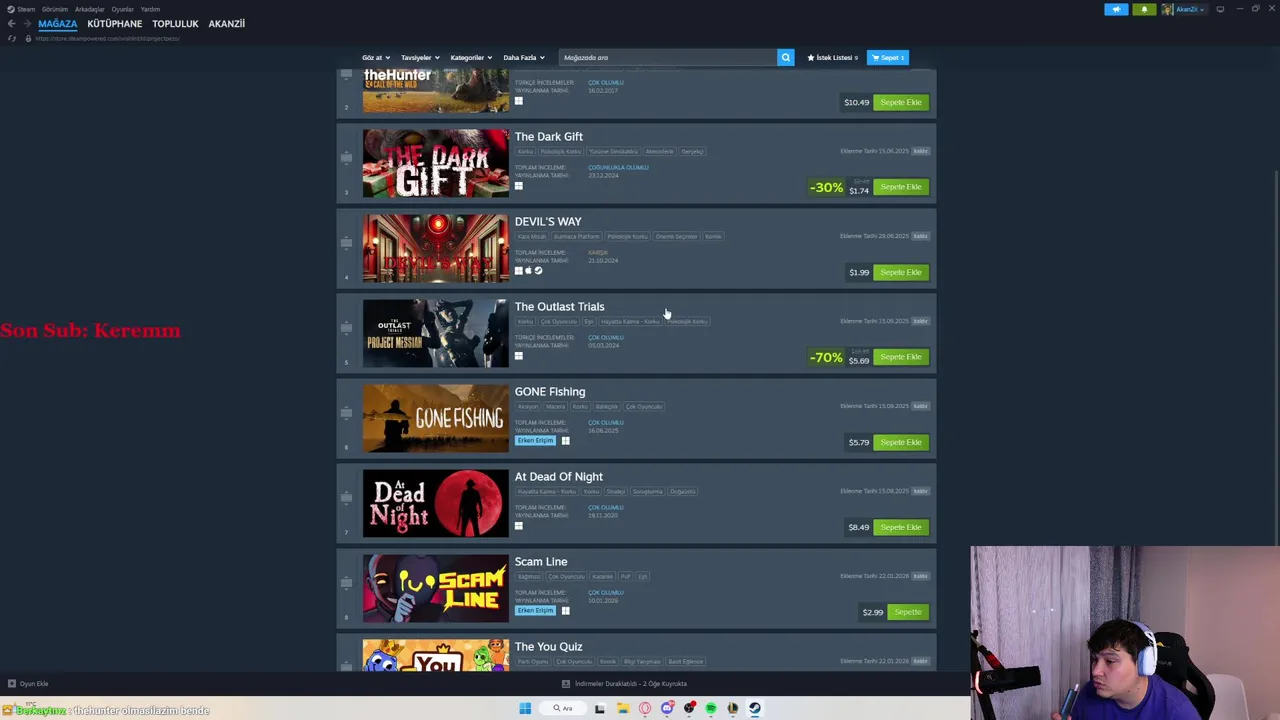Click the Windows platform icon under The Outlast Trials
Viewport: 1280px width, 720px height.
[519, 356]
